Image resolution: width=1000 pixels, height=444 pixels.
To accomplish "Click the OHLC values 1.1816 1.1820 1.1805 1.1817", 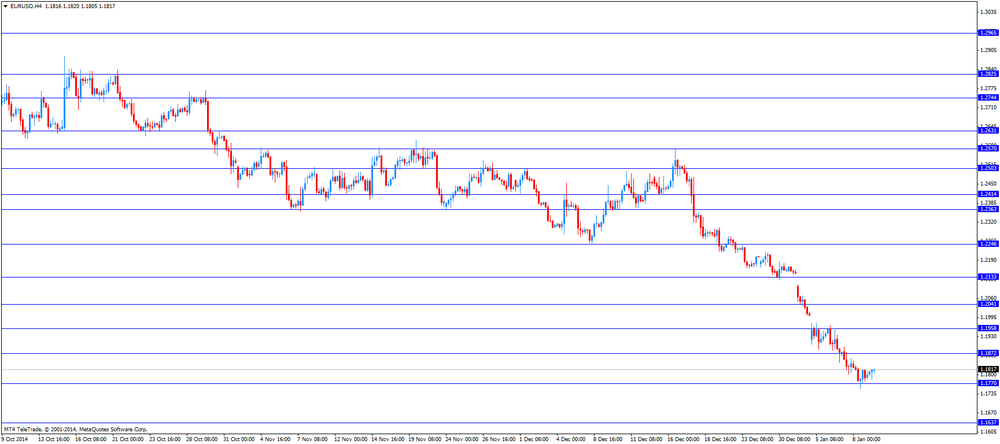I will click(80, 5).
